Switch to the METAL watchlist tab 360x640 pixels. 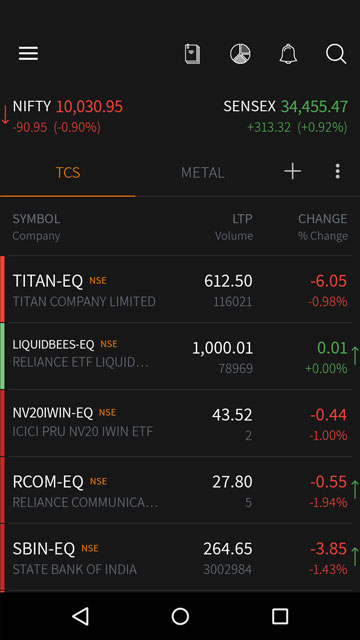click(x=202, y=173)
